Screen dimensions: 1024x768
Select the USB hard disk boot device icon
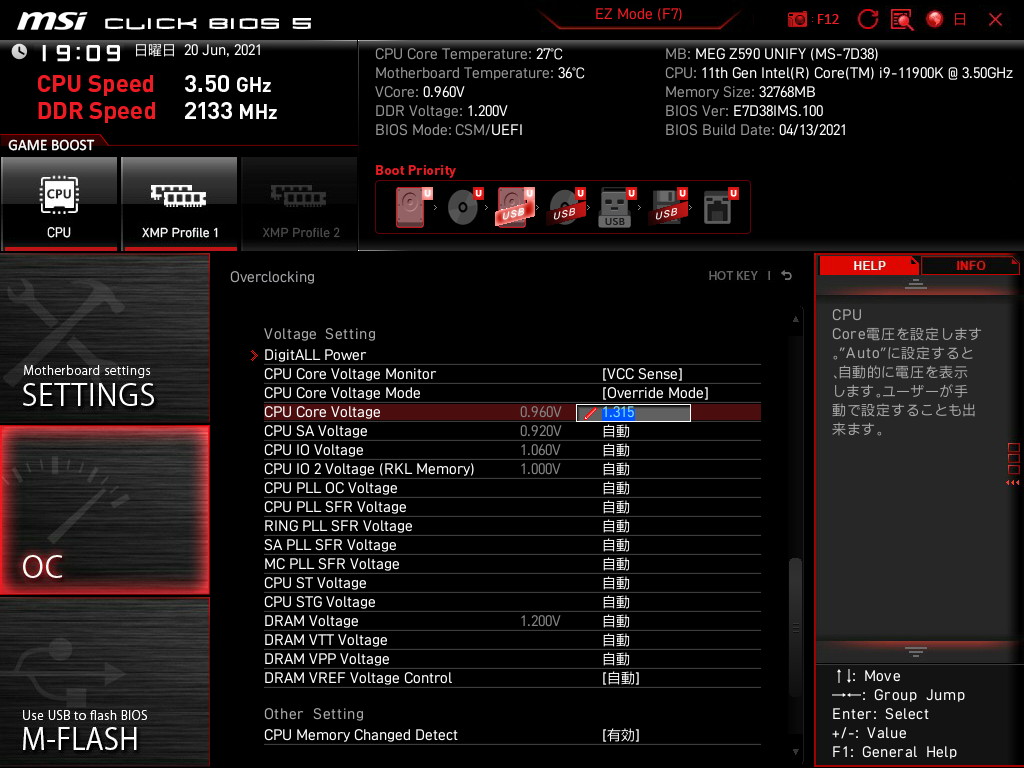pyautogui.click(x=515, y=207)
